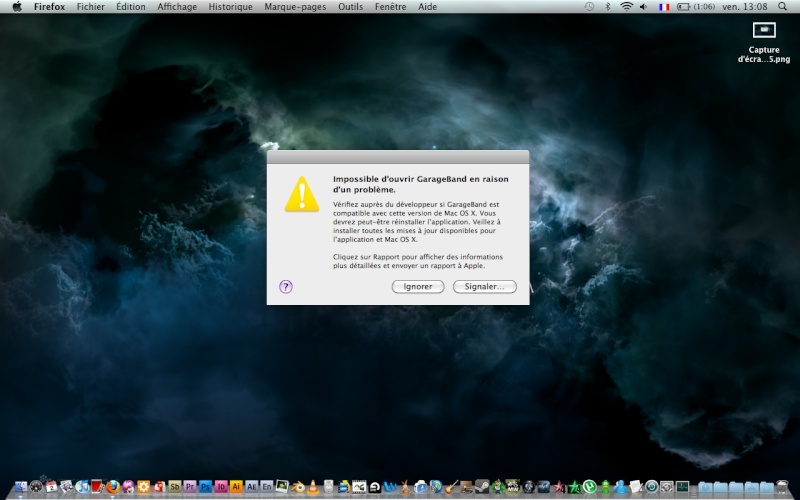800x500 pixels.
Task: Launch Adobe Soundbooth (Sb) from Dock
Action: click(174, 487)
